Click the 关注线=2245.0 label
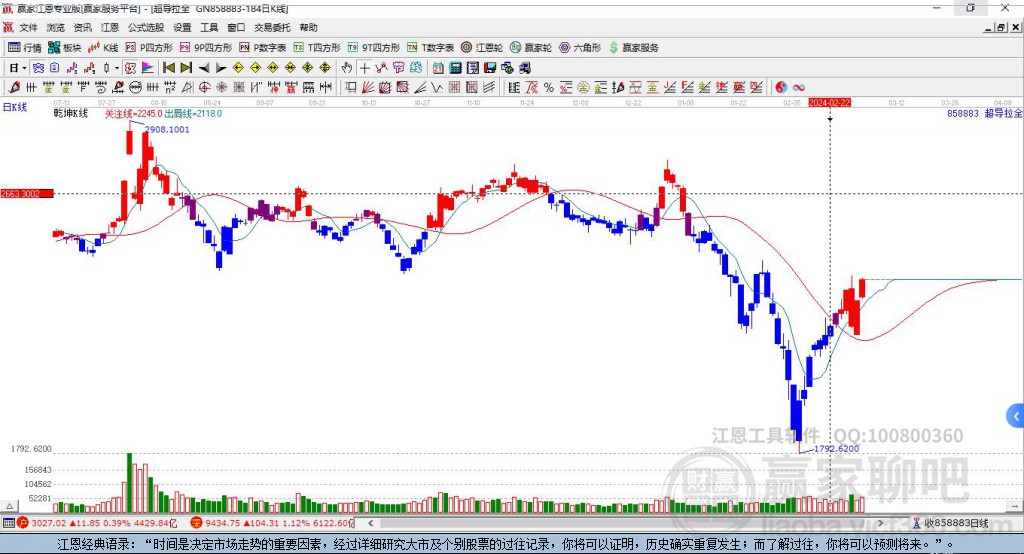Image resolution: width=1024 pixels, height=554 pixels. pos(133,114)
